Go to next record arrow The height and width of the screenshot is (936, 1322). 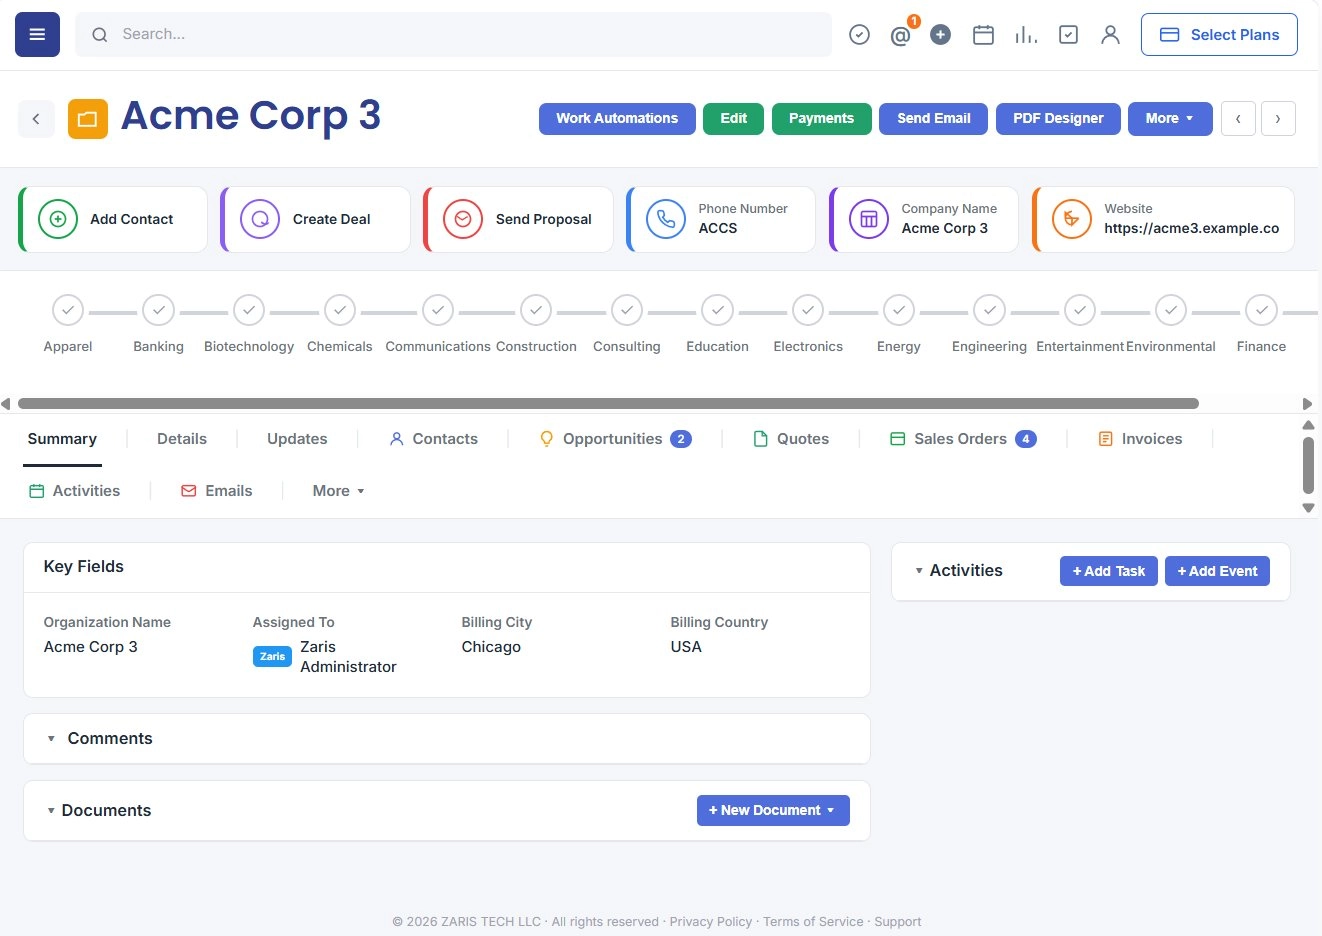(x=1278, y=118)
